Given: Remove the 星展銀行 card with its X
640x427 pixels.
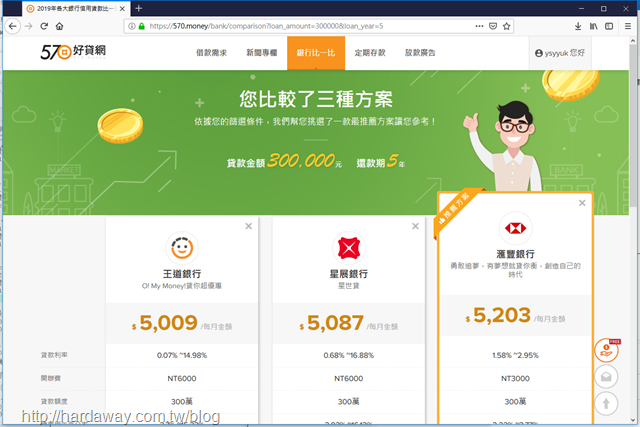Looking at the screenshot, I should pos(415,226).
